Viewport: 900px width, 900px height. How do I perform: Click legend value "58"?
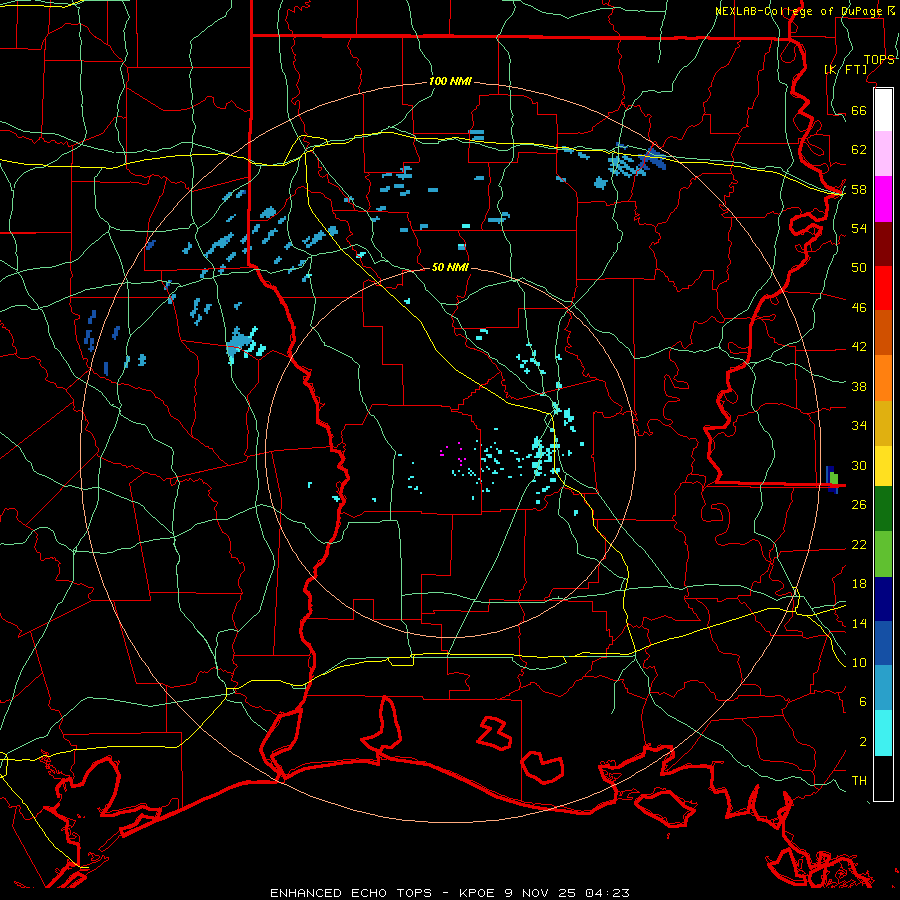pyautogui.click(x=859, y=189)
